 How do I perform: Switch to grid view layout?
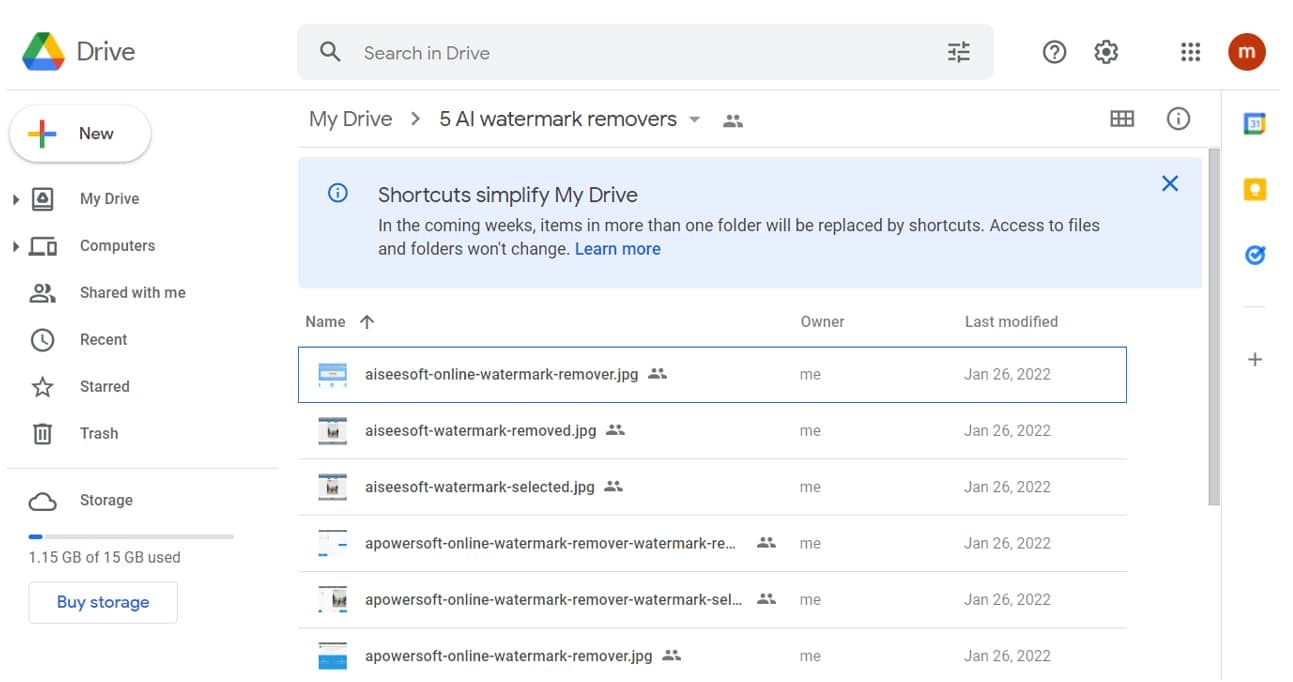point(1121,118)
